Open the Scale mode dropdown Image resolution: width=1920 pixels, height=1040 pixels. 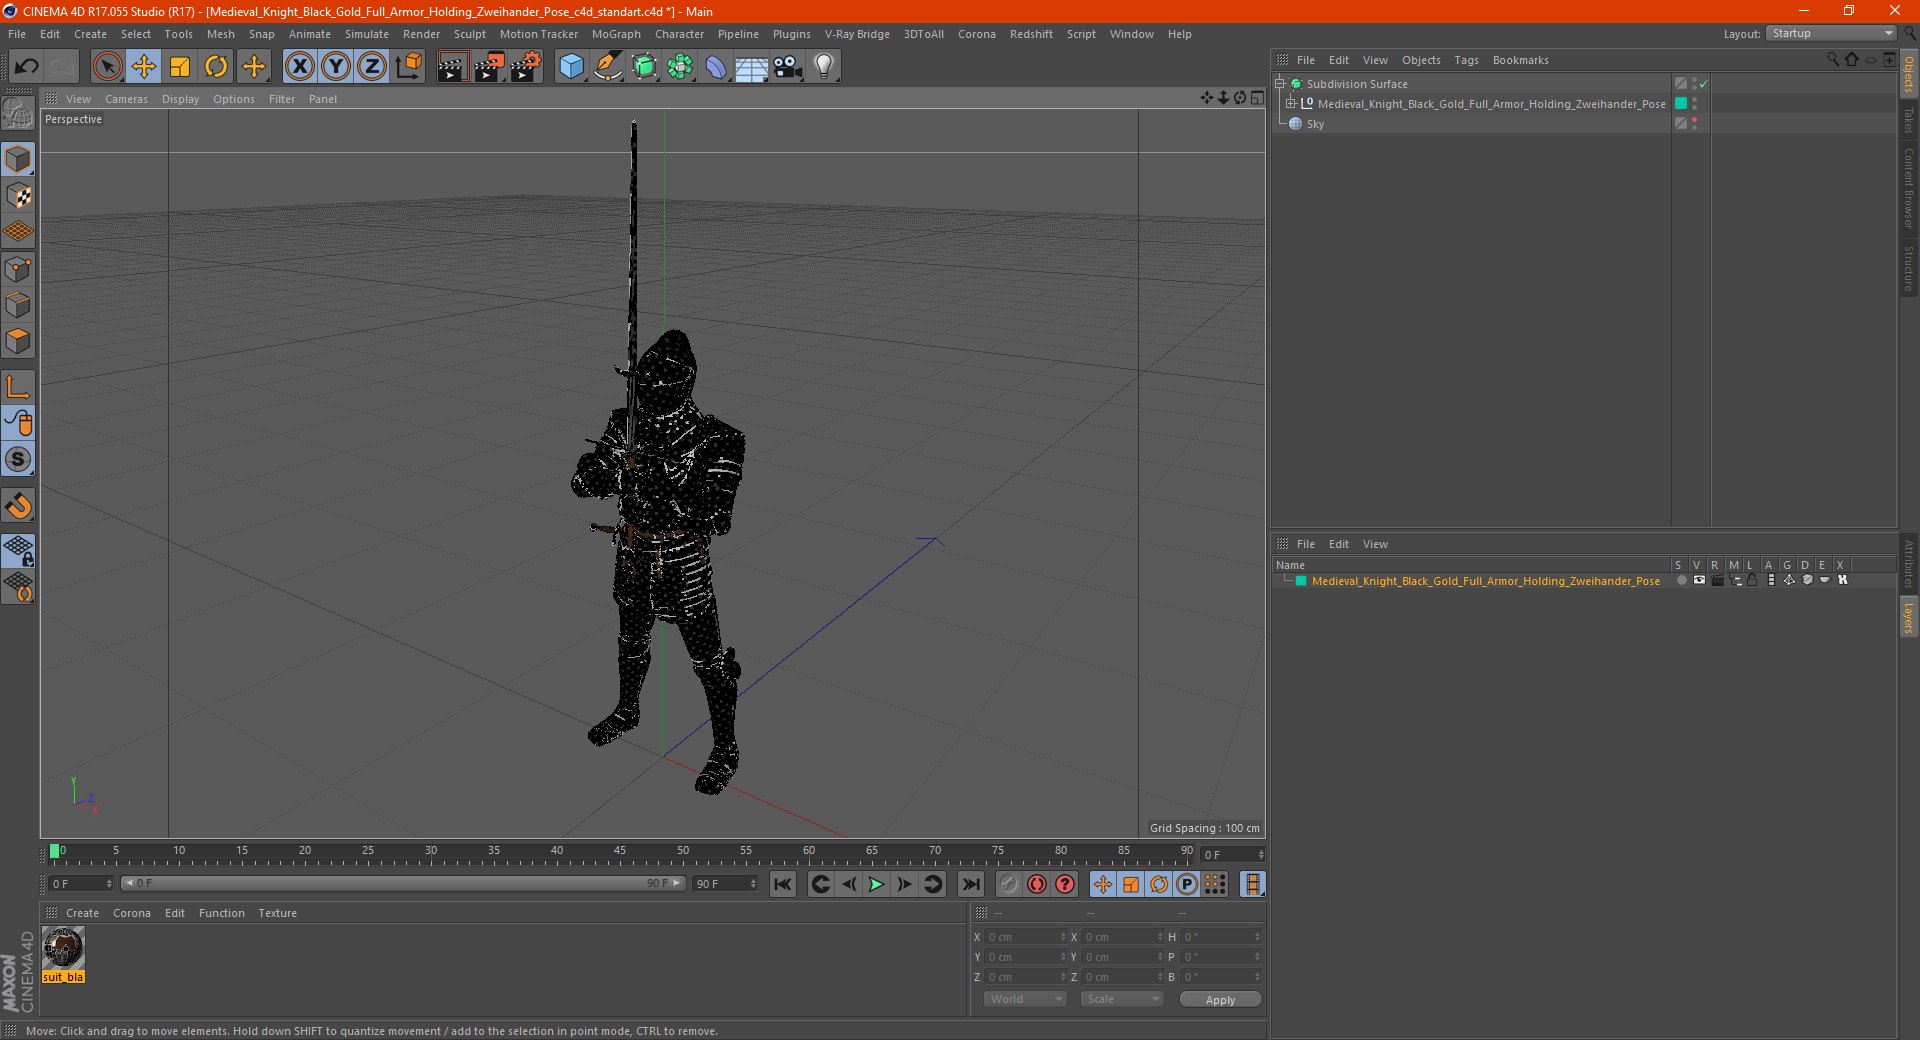pyautogui.click(x=1122, y=999)
